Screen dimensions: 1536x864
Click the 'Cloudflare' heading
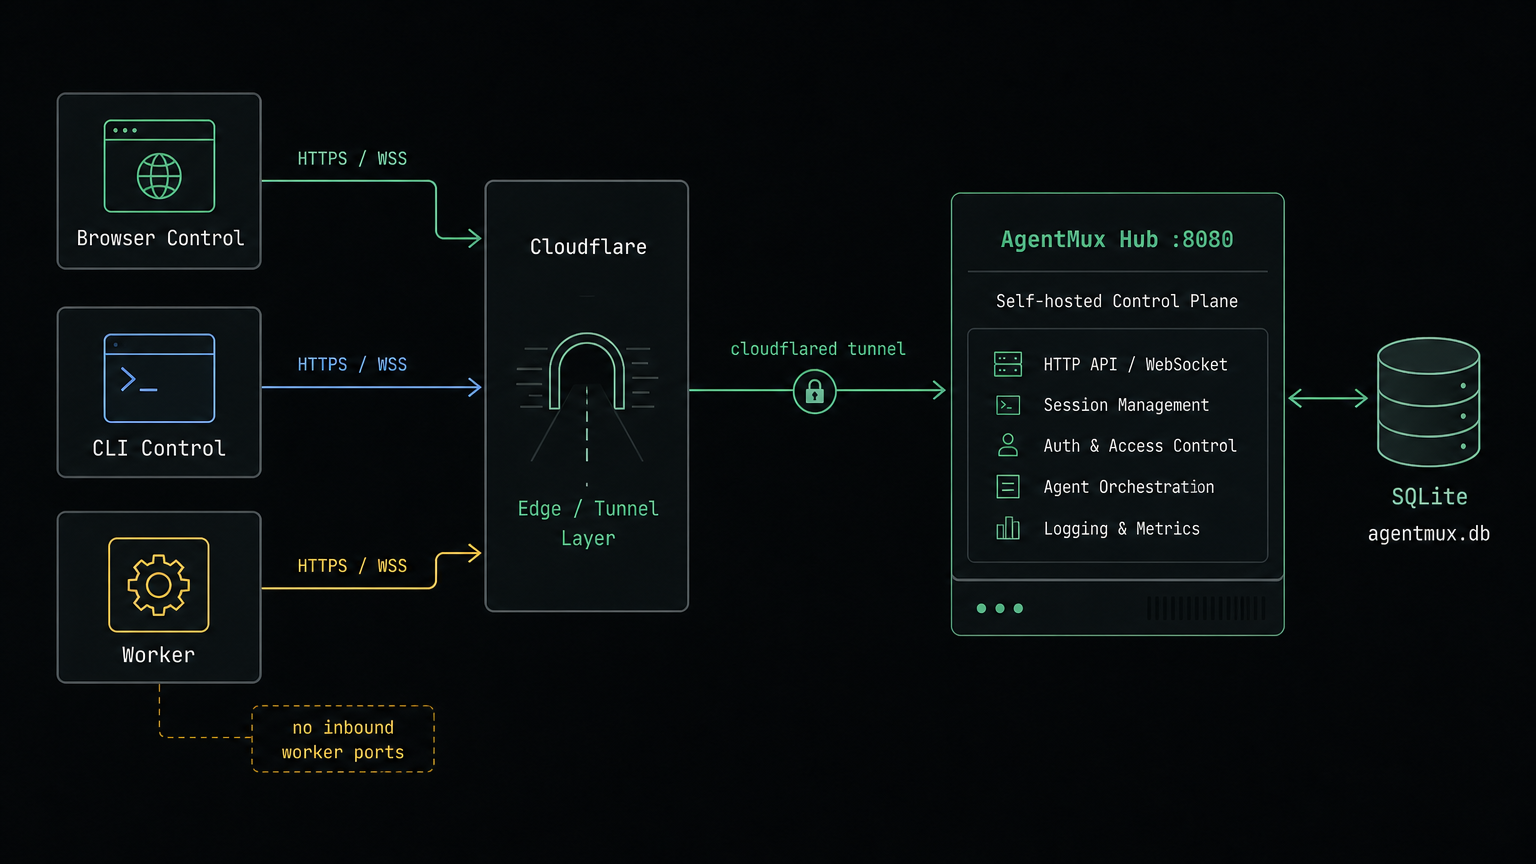(588, 247)
